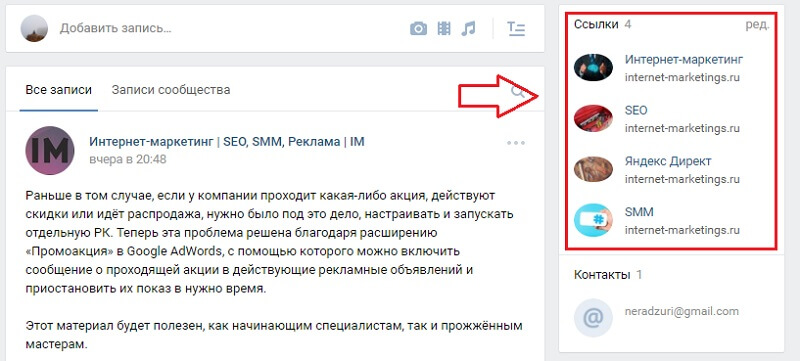Click internet-marketings.ru under Интернет-маркетинг
Image resolution: width=800 pixels, height=361 pixels.
click(682, 78)
